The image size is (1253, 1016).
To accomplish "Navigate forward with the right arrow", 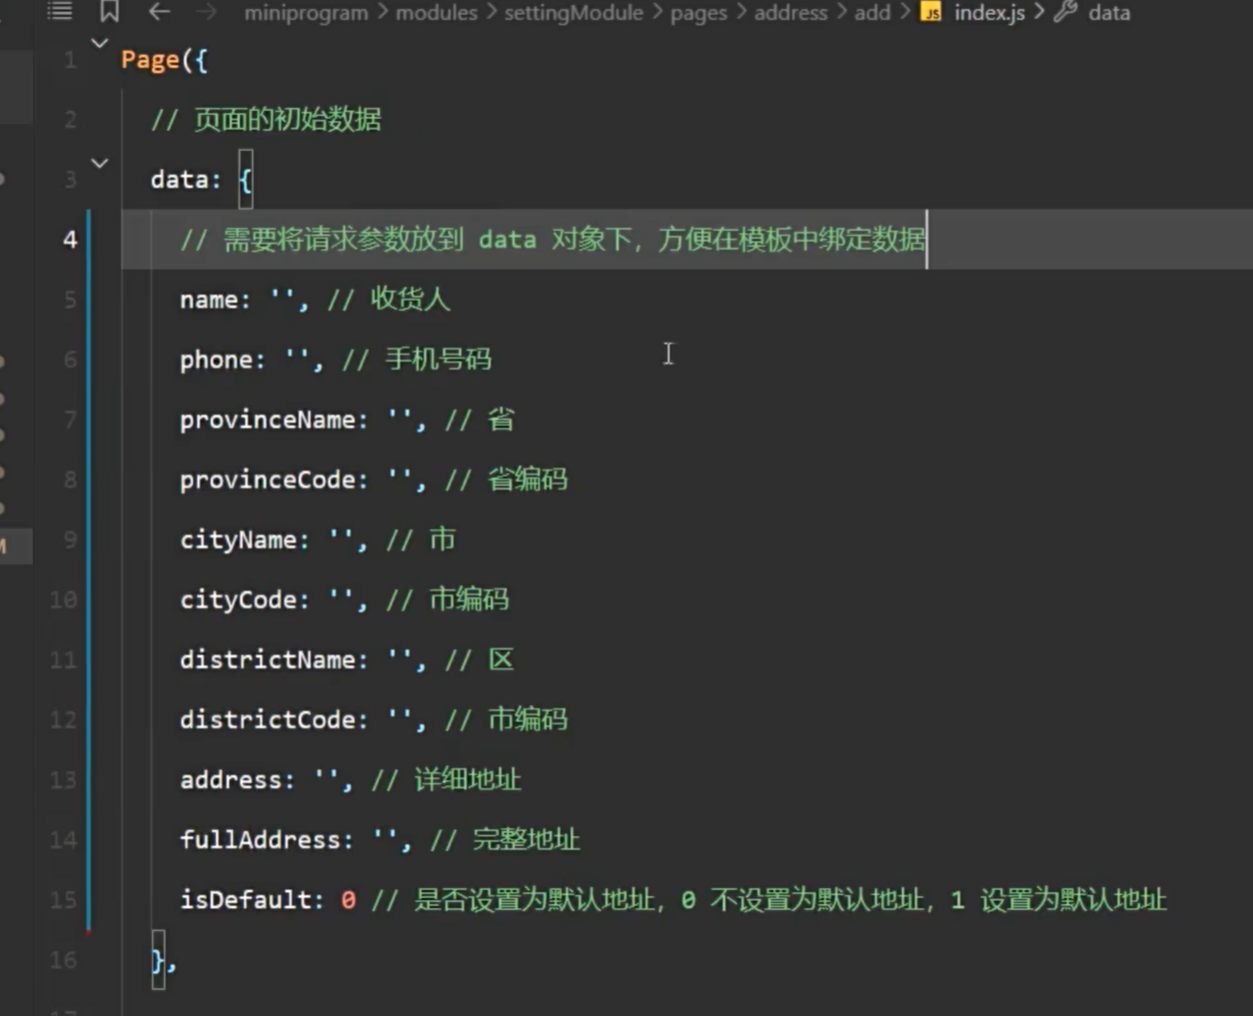I will (x=206, y=12).
